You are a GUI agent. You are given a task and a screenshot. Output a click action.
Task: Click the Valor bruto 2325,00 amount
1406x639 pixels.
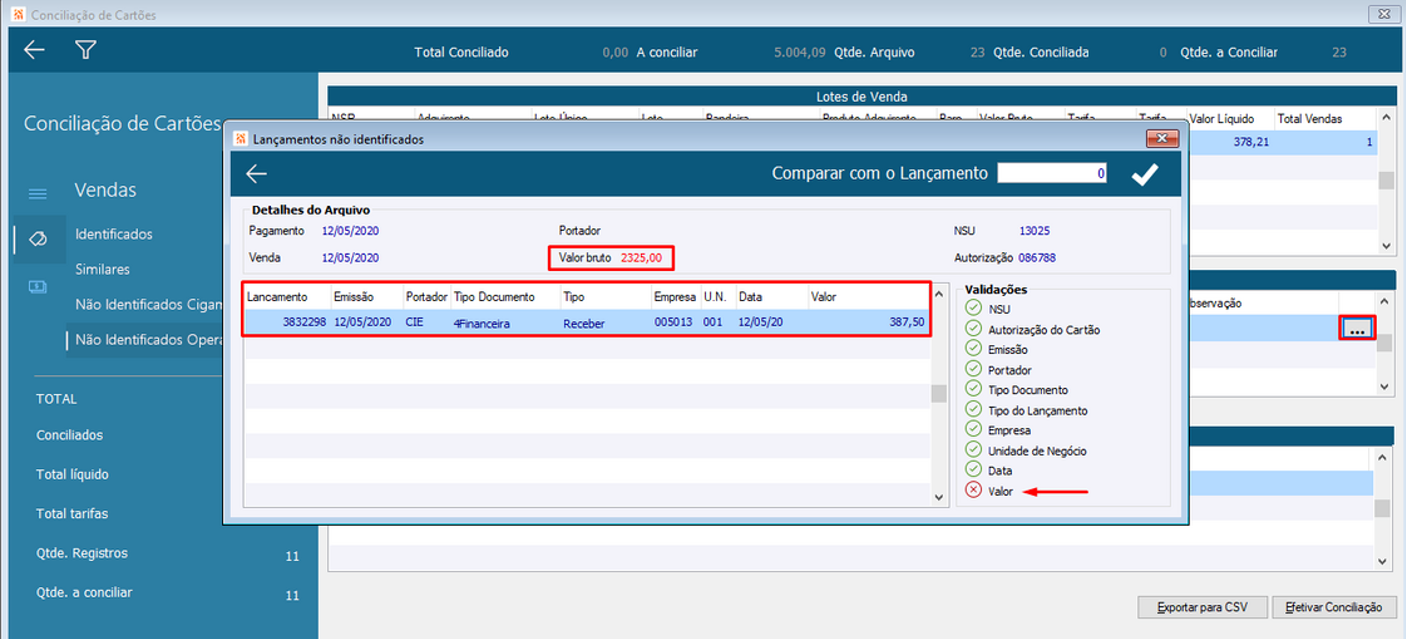pos(642,258)
